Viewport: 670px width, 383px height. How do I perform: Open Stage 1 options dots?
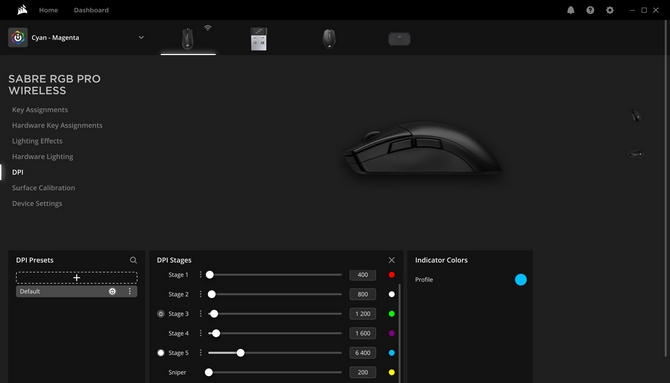[x=200, y=275]
